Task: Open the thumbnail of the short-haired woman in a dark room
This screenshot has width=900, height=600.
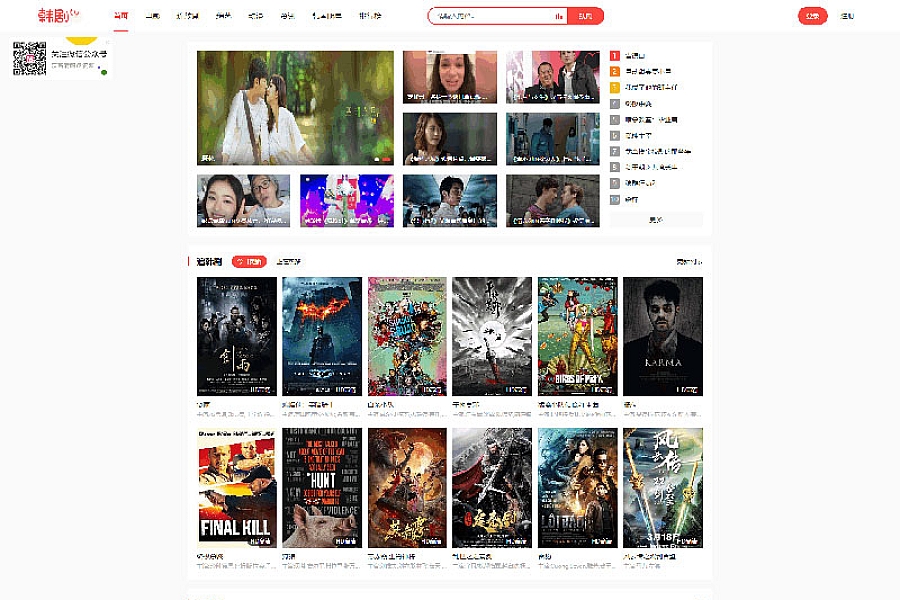Action: click(x=449, y=139)
